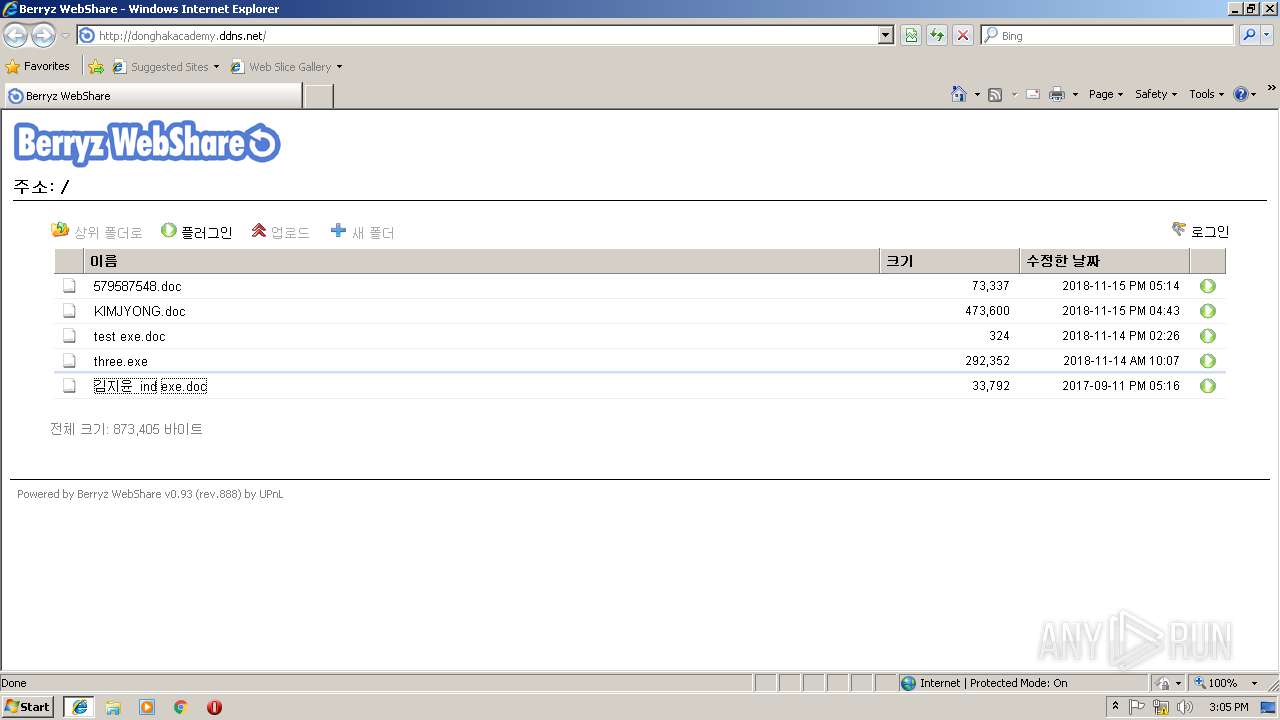Click the Windows Start button
The image size is (1280, 720).
point(28,707)
